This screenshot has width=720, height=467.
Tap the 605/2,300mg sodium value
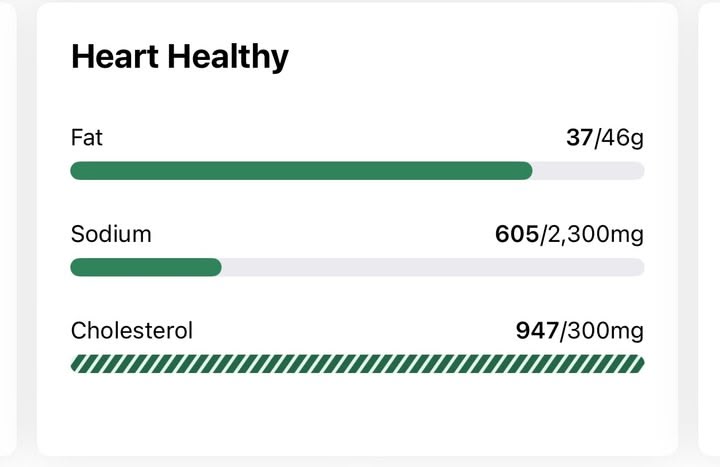(x=569, y=234)
